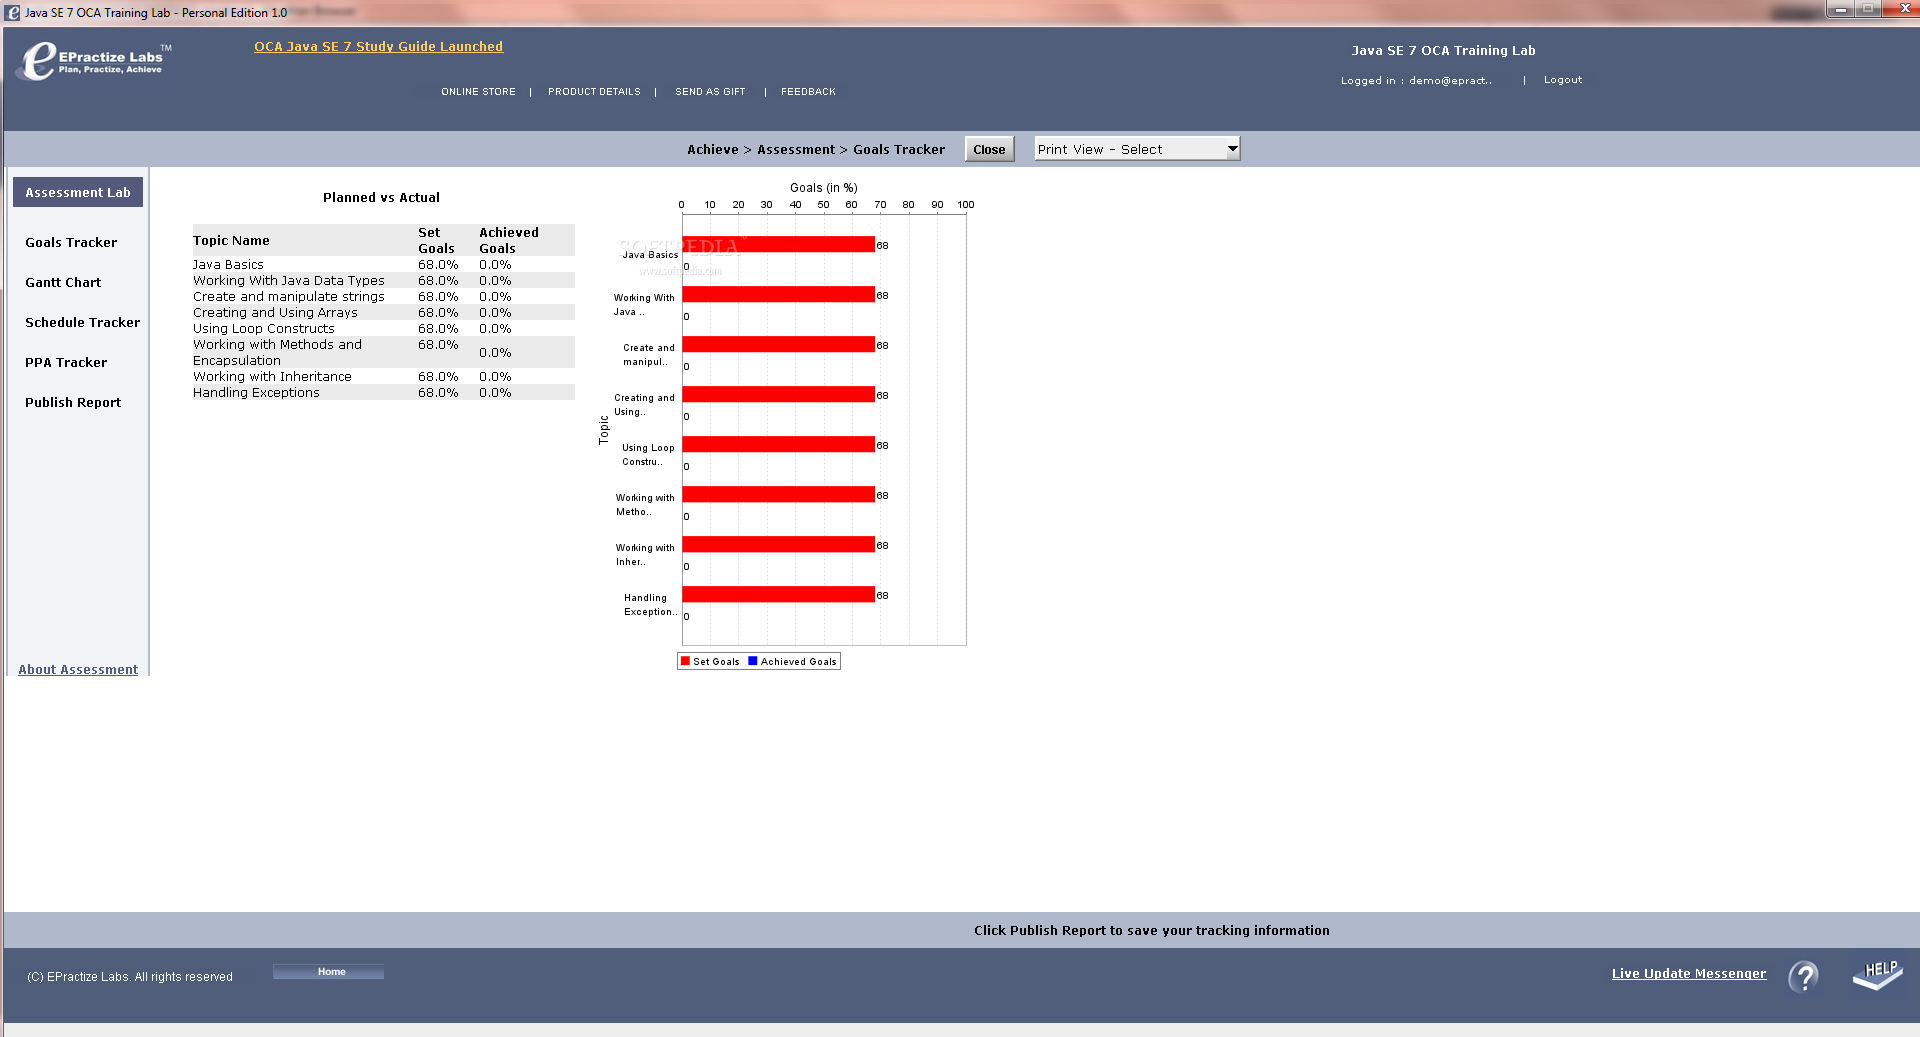The image size is (1920, 1037).
Task: Open Publish Report in sidebar
Action: click(x=73, y=402)
